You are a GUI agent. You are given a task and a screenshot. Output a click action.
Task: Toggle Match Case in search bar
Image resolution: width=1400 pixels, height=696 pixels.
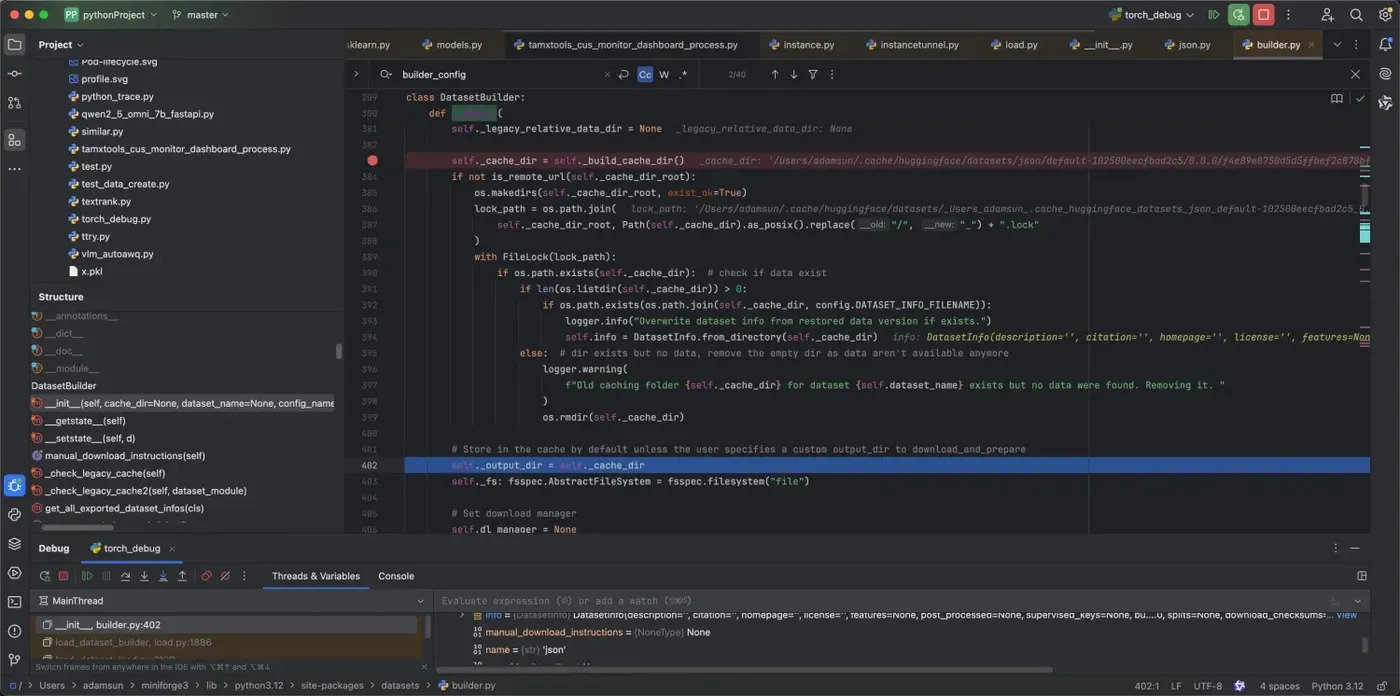[x=645, y=75]
